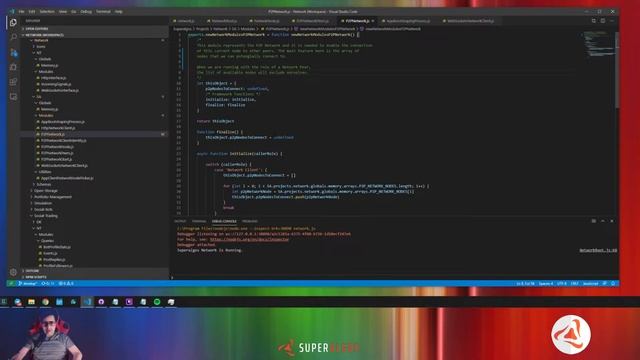This screenshot has height=360, width=640.
Task: Open IncomingSignals.js in the explorer
Action: coord(56,84)
